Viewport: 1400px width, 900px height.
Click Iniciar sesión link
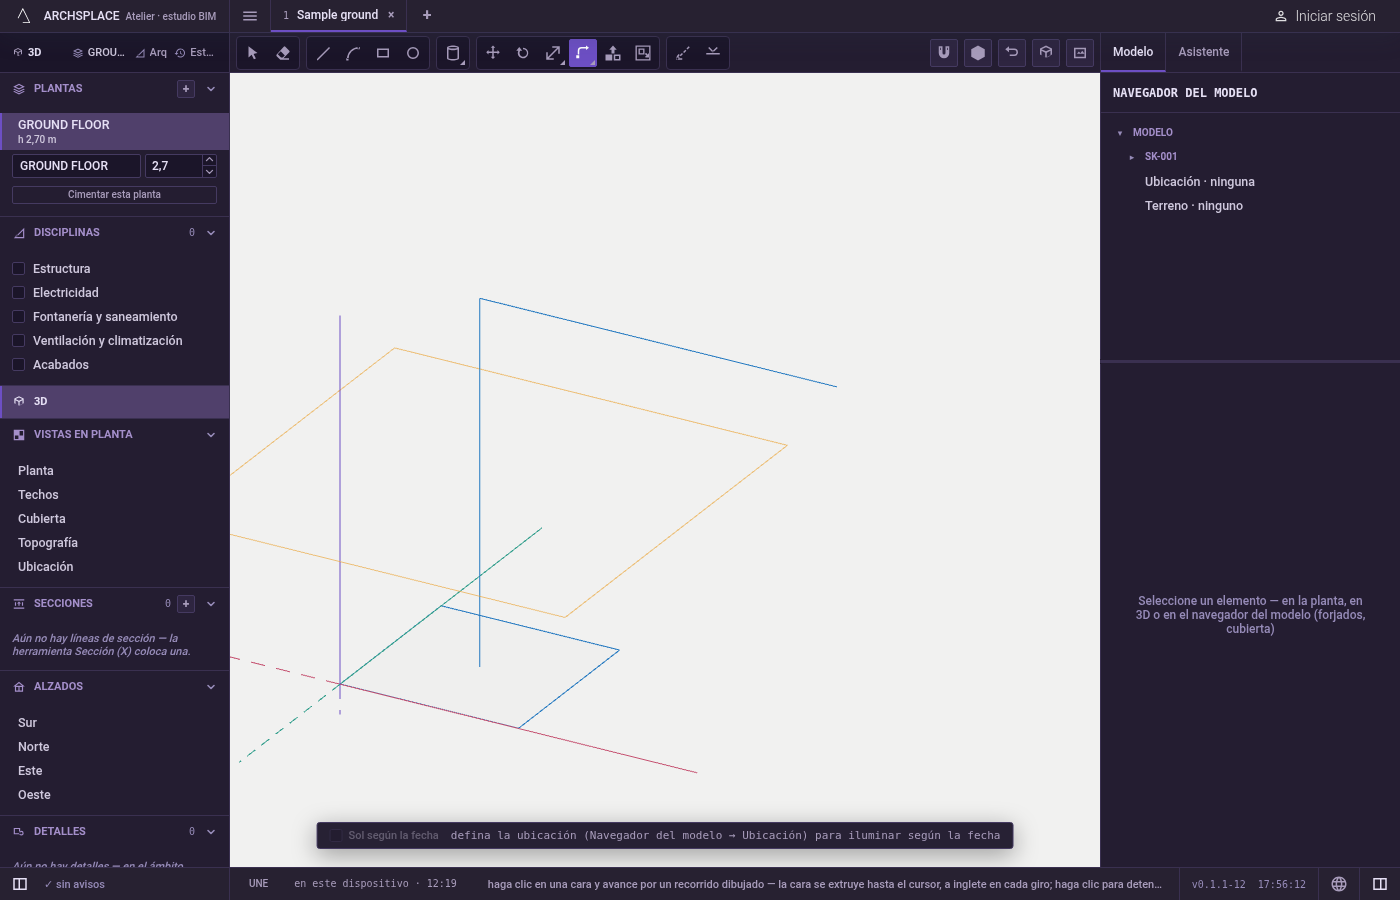pos(1325,16)
